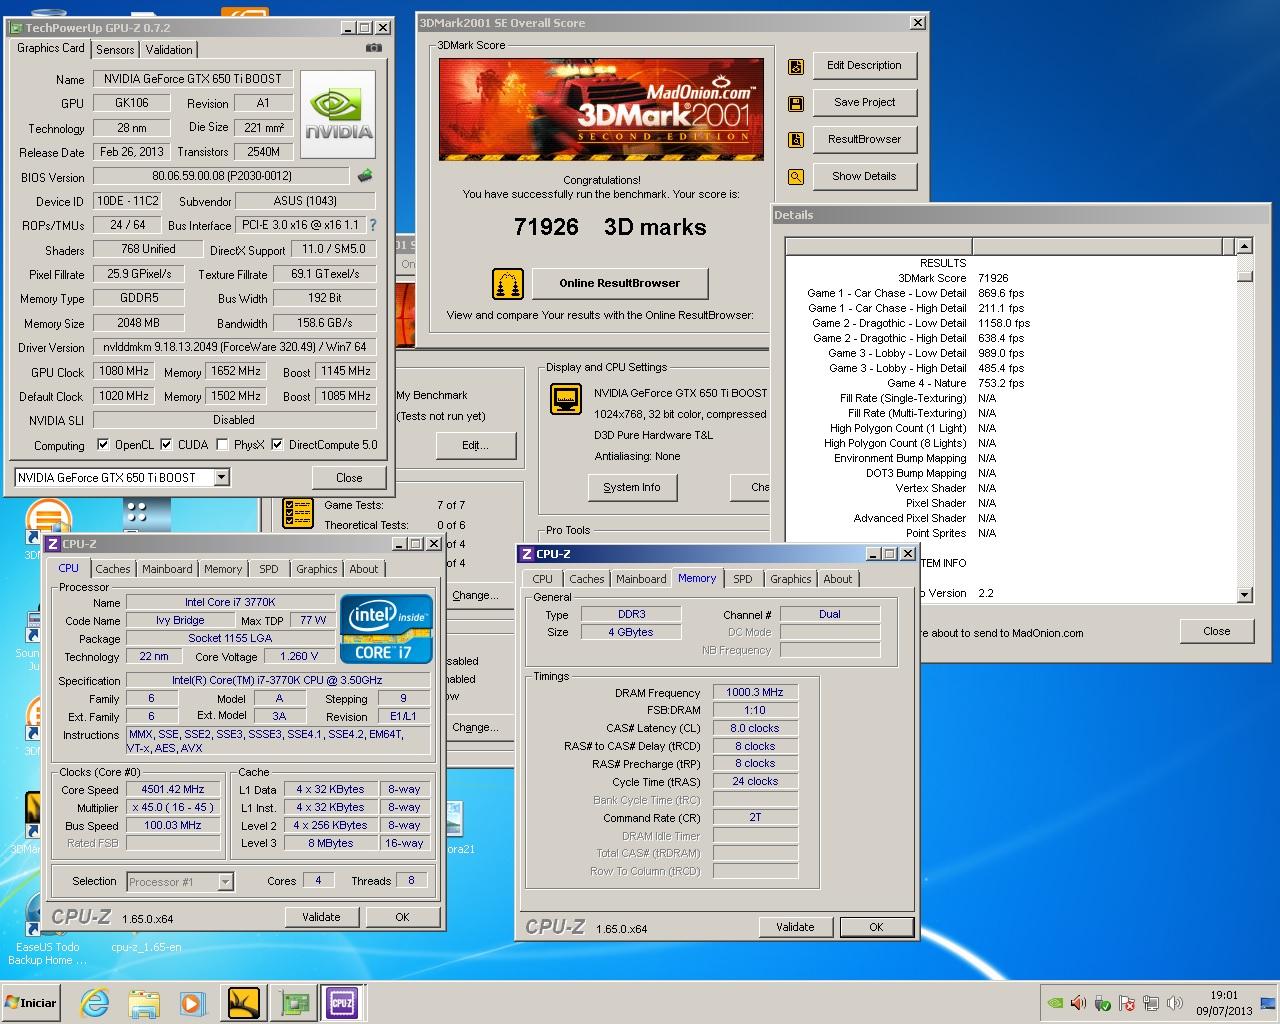The image size is (1280, 1024).
Task: Open About tab in left CPU-Z window
Action: tap(364, 569)
